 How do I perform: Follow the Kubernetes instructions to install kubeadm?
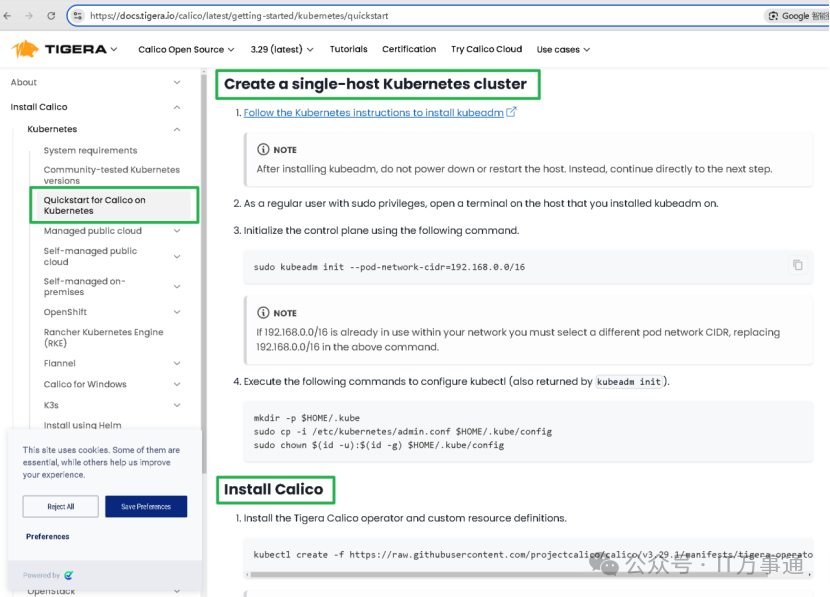coord(373,112)
